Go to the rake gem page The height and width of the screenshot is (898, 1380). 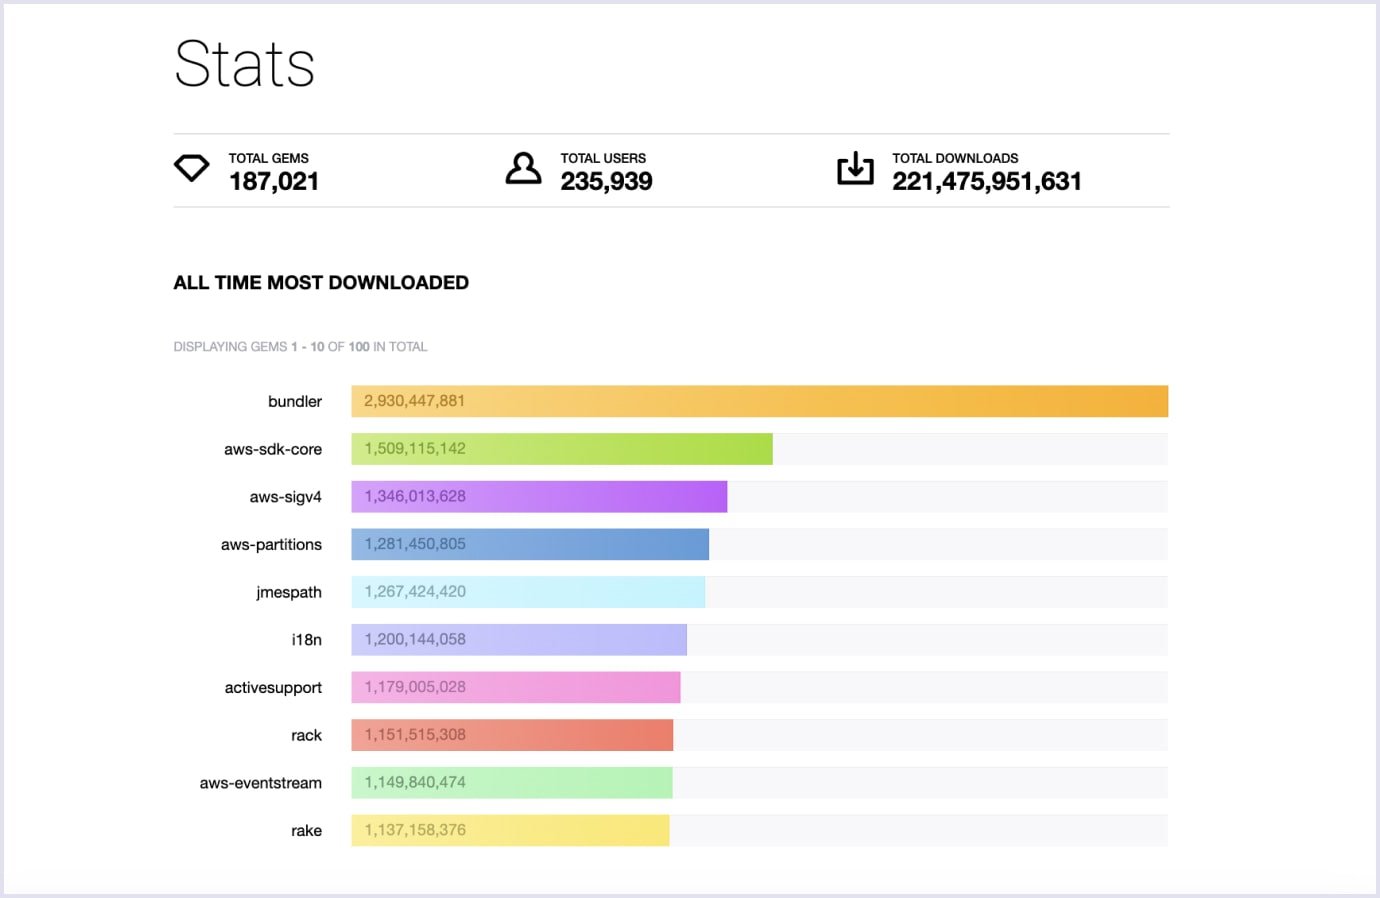click(x=306, y=831)
